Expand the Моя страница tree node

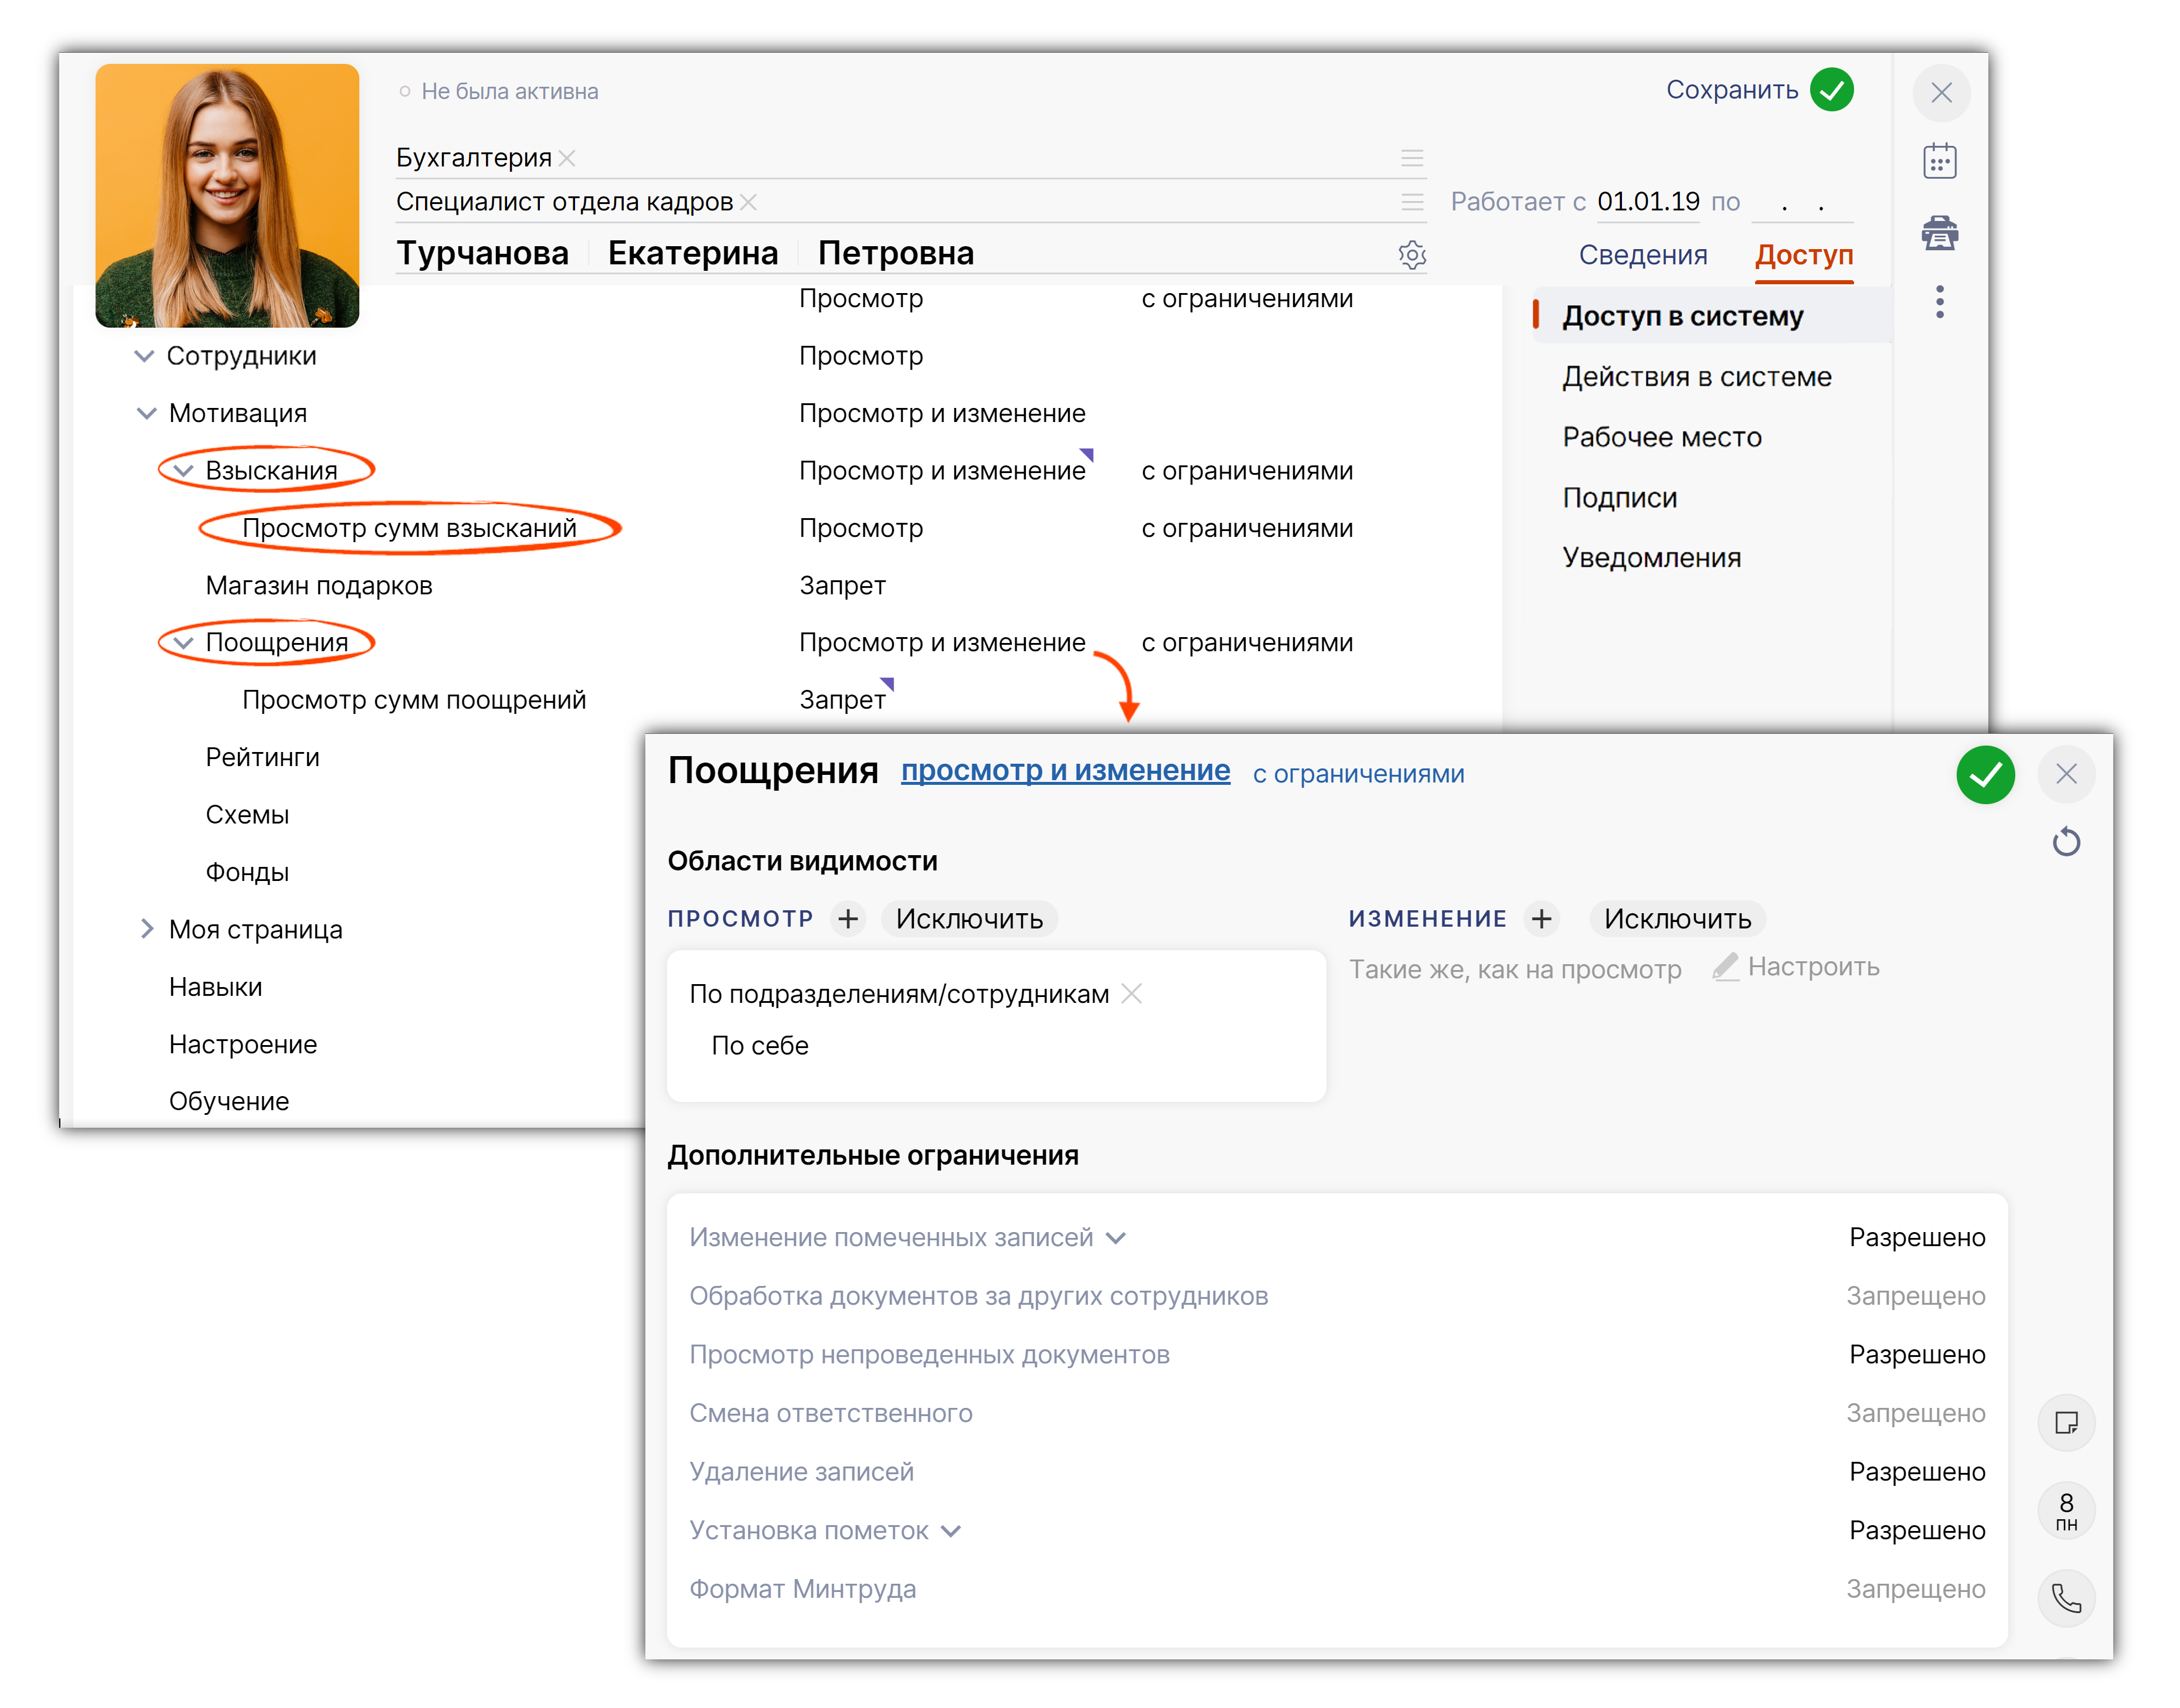coord(147,929)
